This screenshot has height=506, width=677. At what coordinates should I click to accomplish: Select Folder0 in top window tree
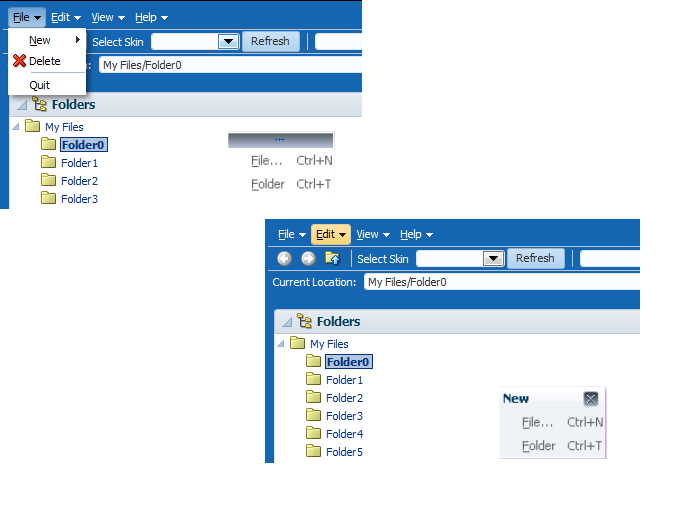(x=83, y=145)
